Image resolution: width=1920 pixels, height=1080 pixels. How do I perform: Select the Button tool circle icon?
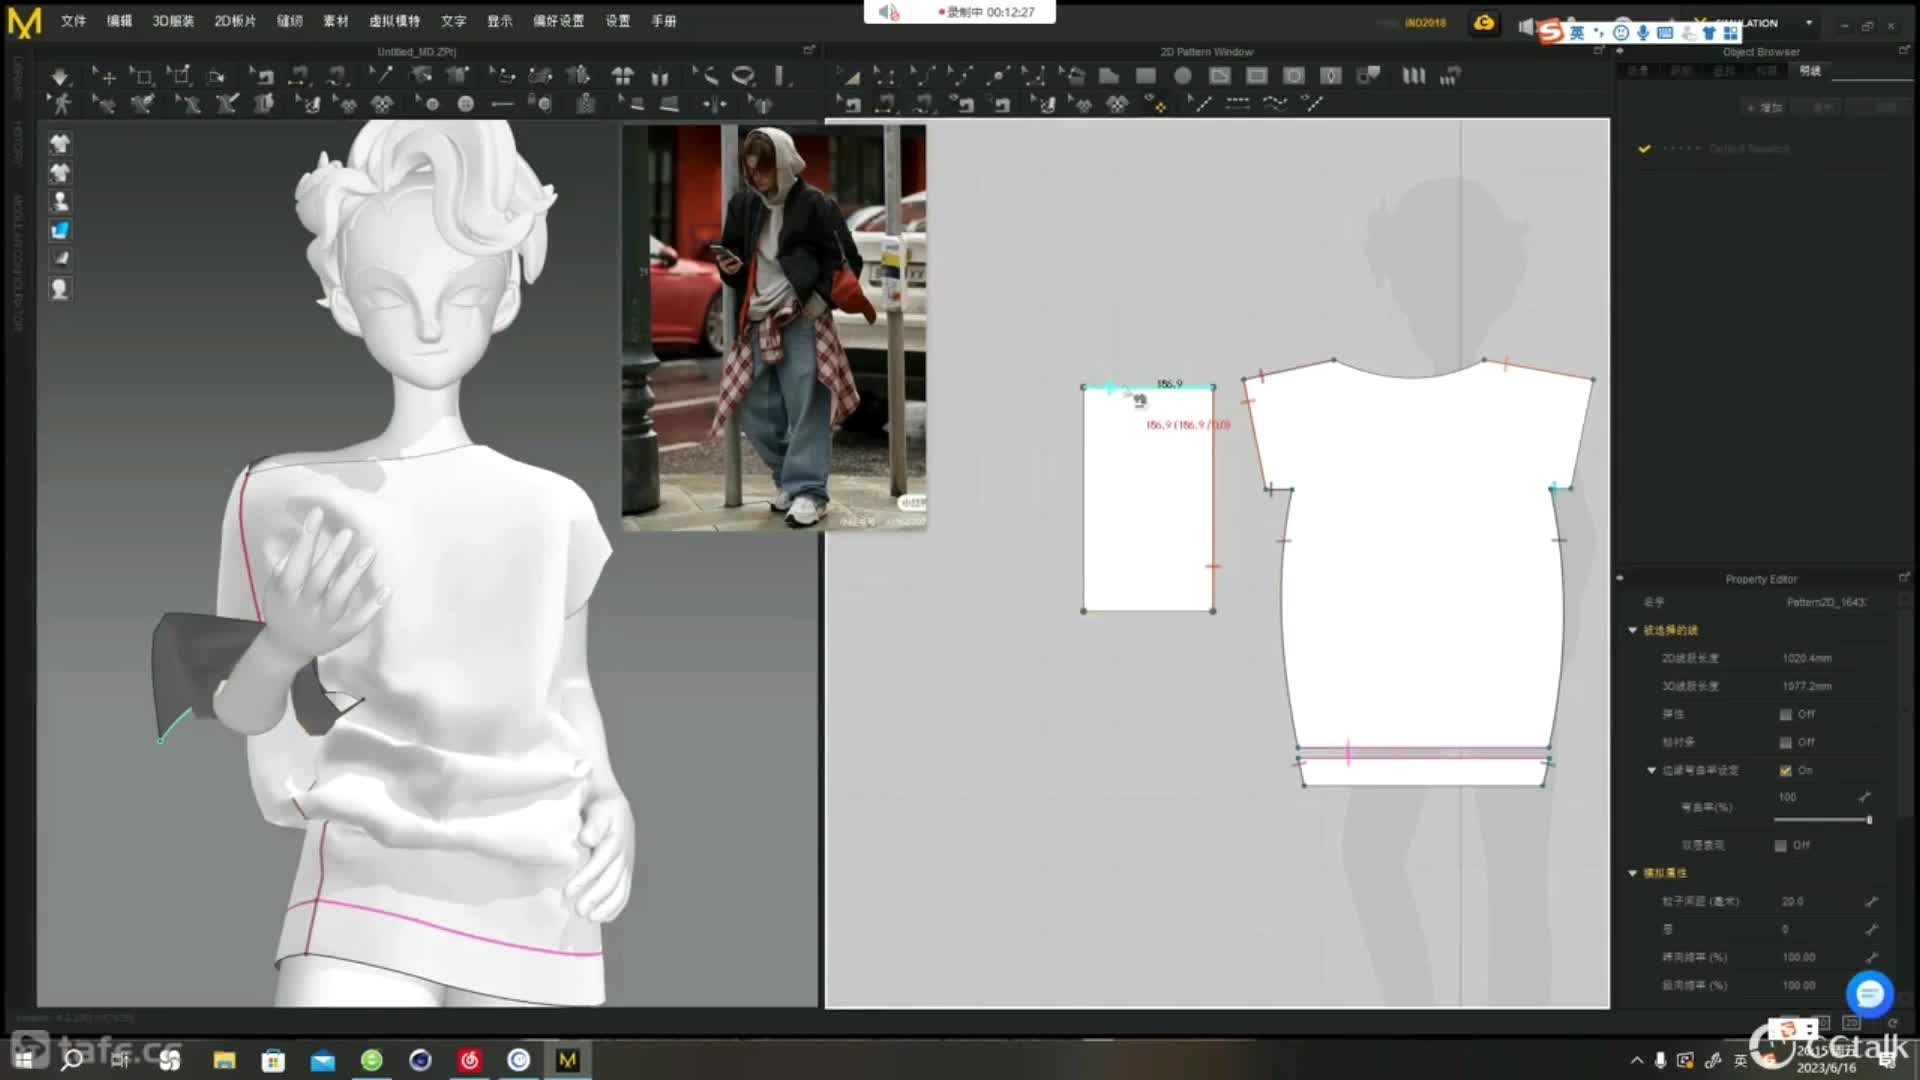pos(466,104)
